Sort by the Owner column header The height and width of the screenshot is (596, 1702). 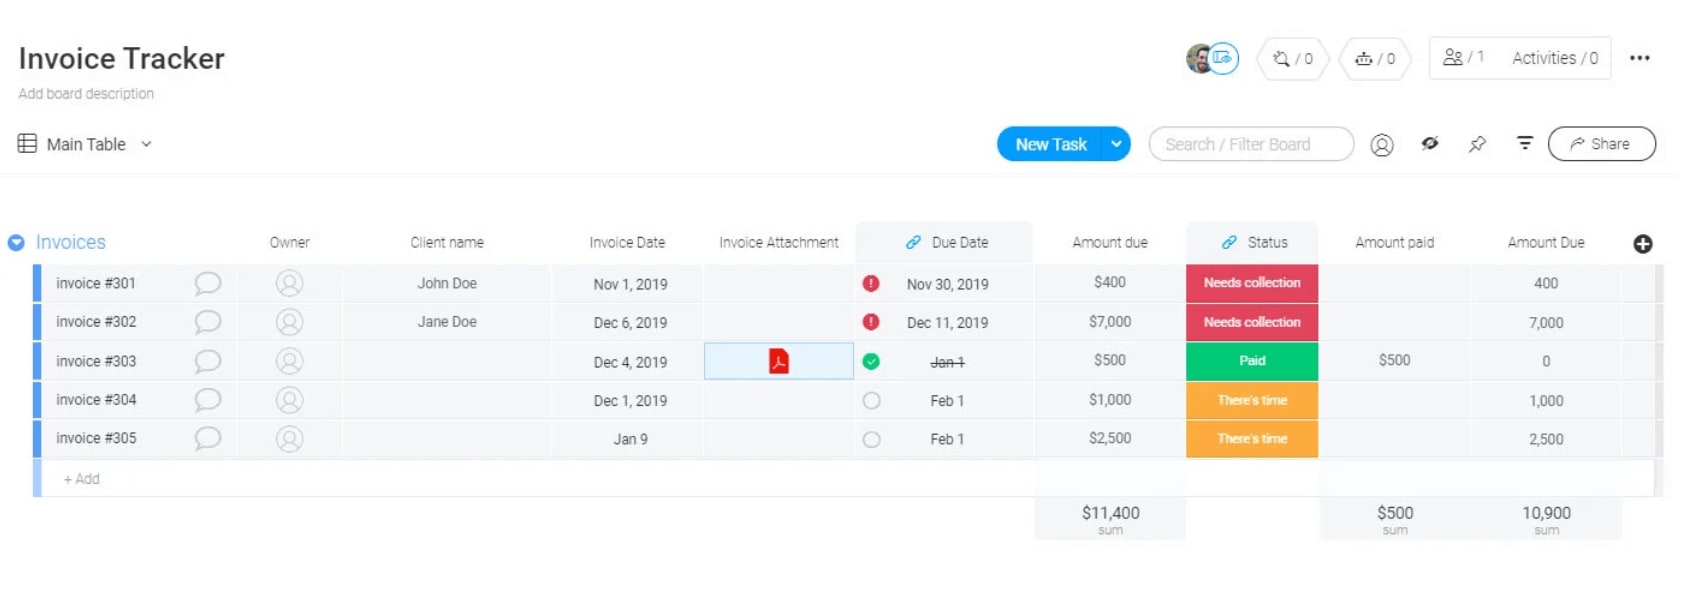(x=289, y=242)
